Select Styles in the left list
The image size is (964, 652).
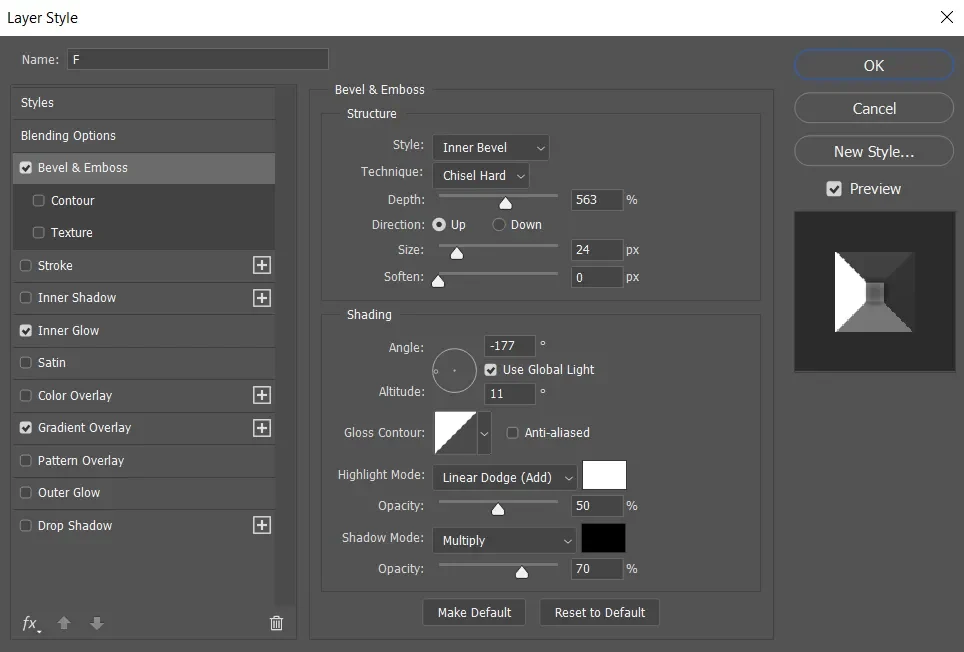pyautogui.click(x=38, y=103)
